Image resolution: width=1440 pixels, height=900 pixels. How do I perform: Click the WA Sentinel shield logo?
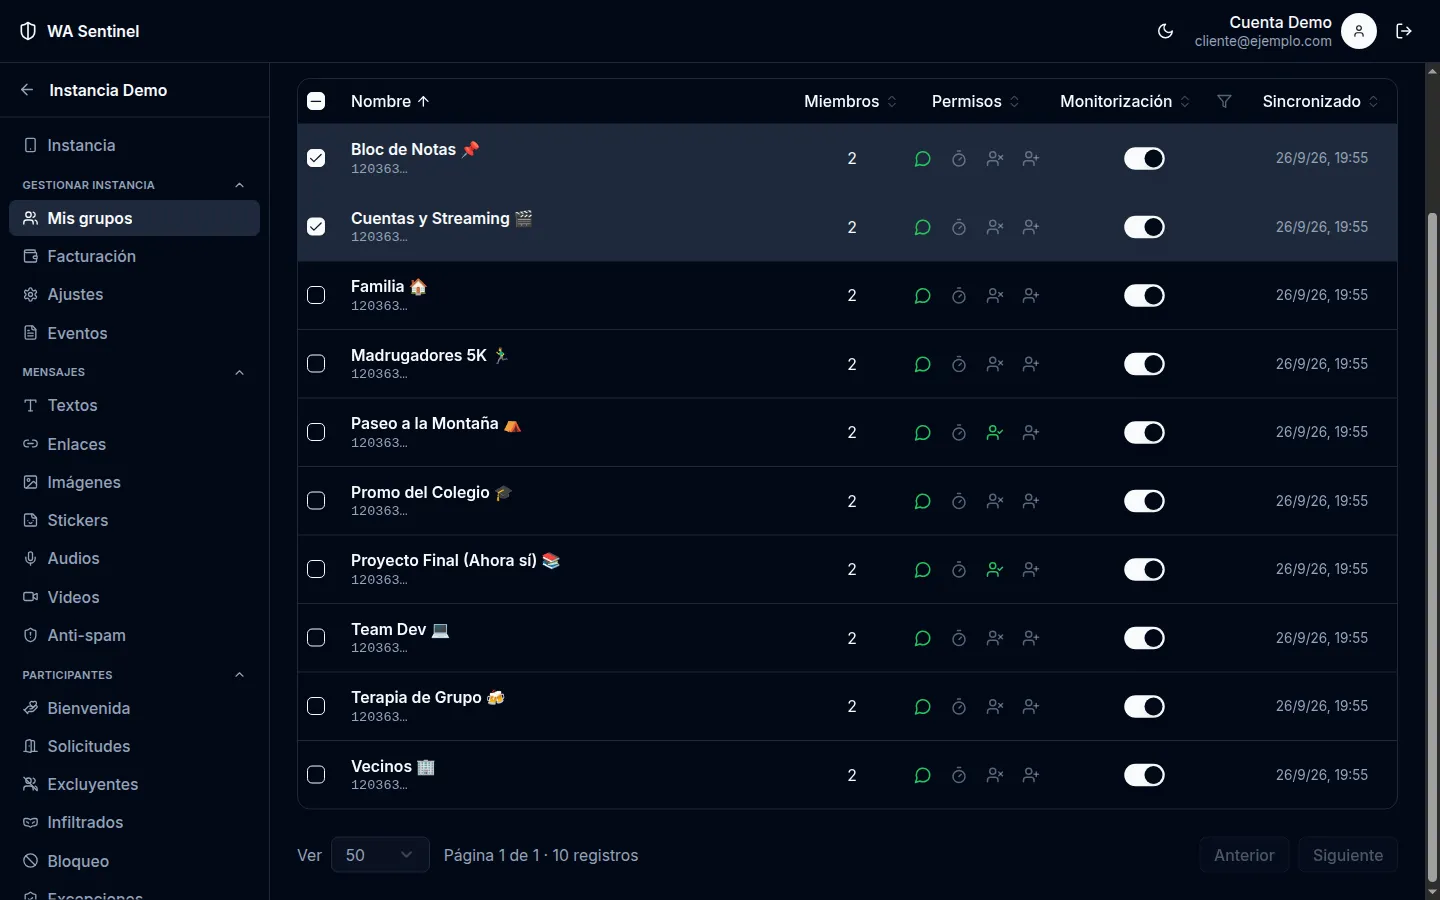coord(28,31)
